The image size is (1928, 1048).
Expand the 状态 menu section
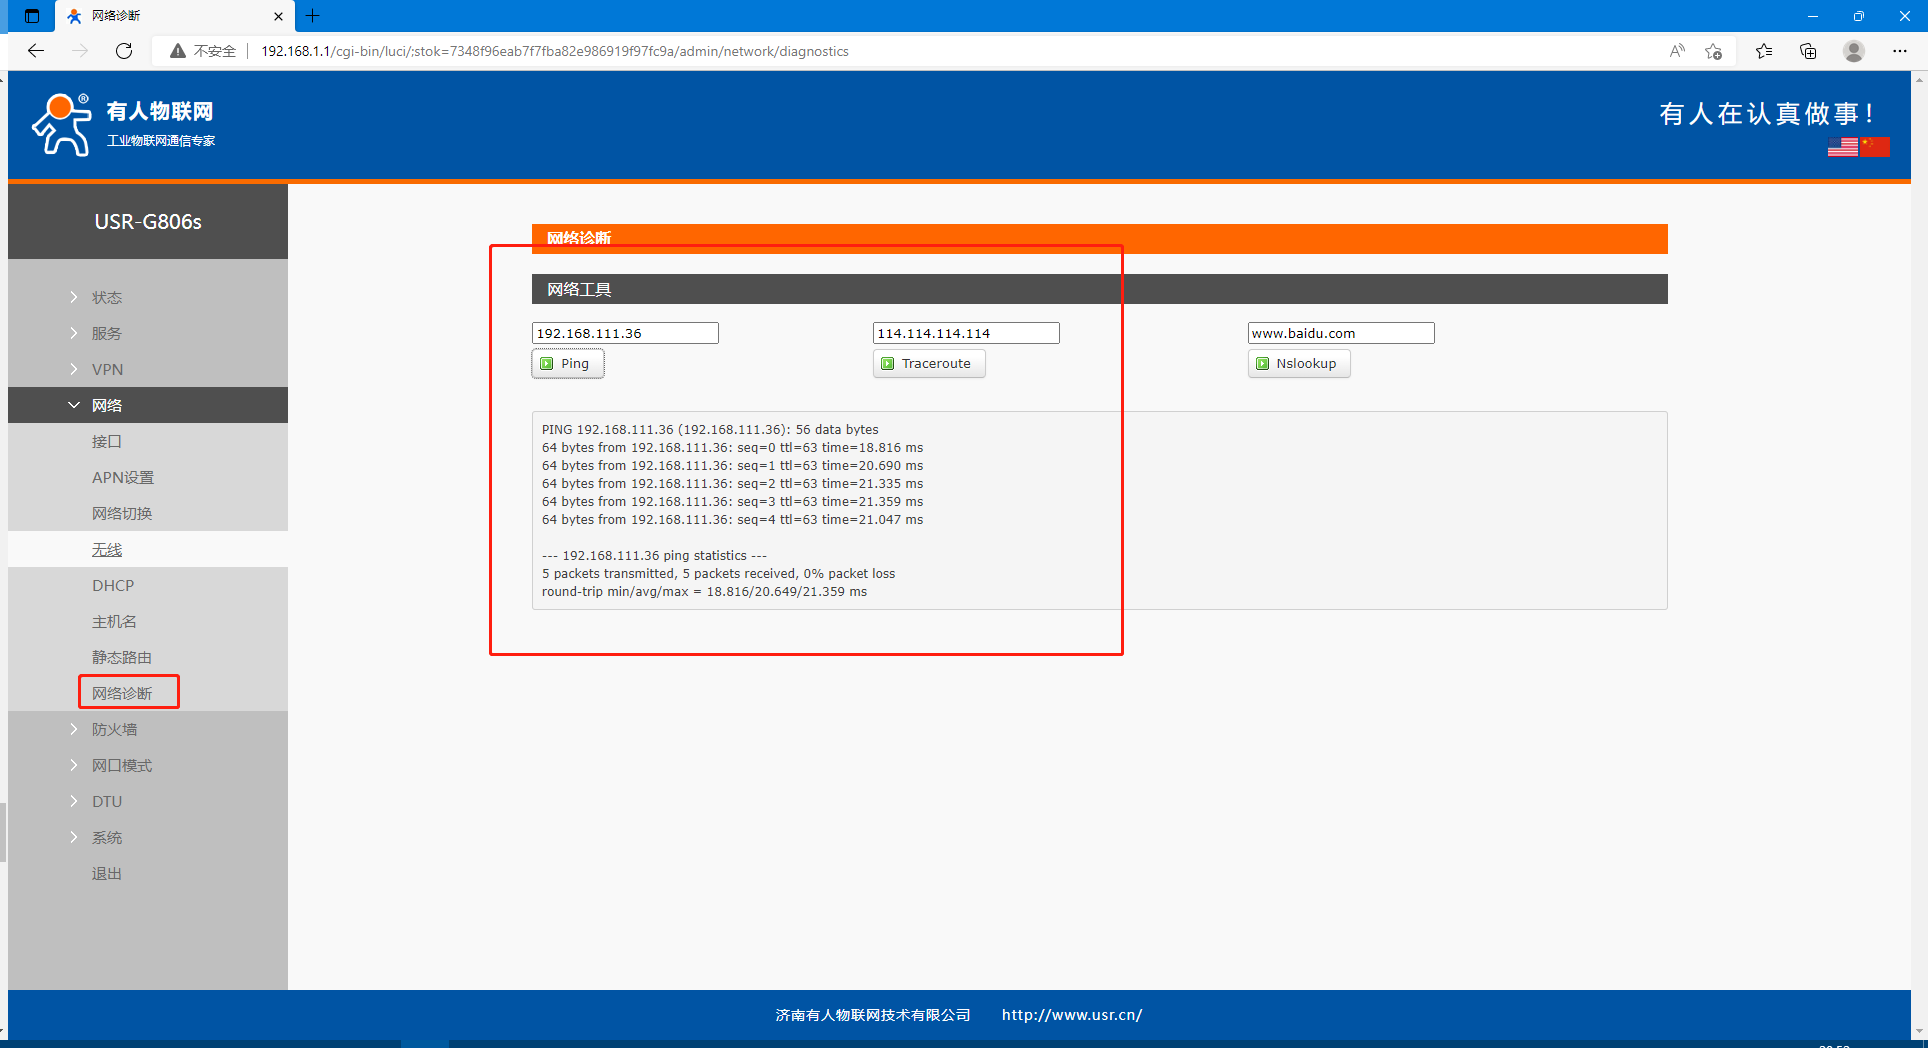click(x=107, y=297)
